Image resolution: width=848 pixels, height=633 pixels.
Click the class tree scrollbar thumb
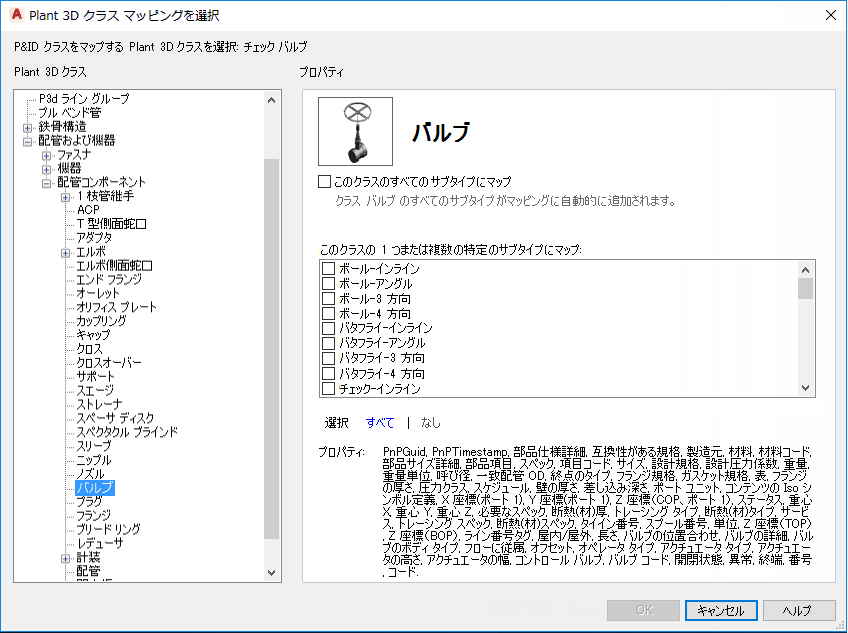(271, 349)
